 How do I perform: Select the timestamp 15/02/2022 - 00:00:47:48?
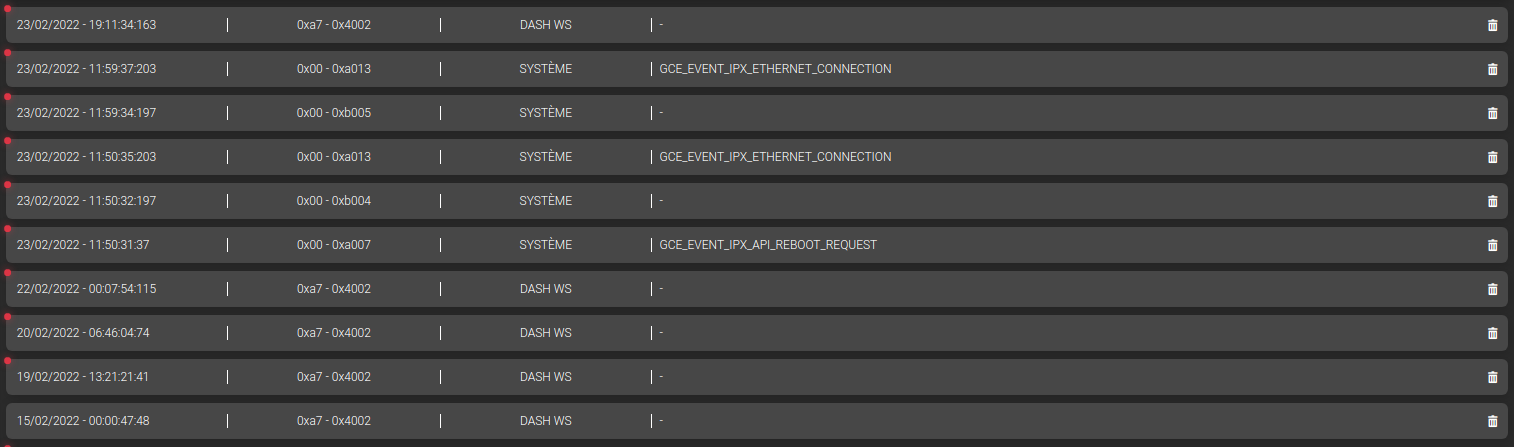tap(83, 421)
